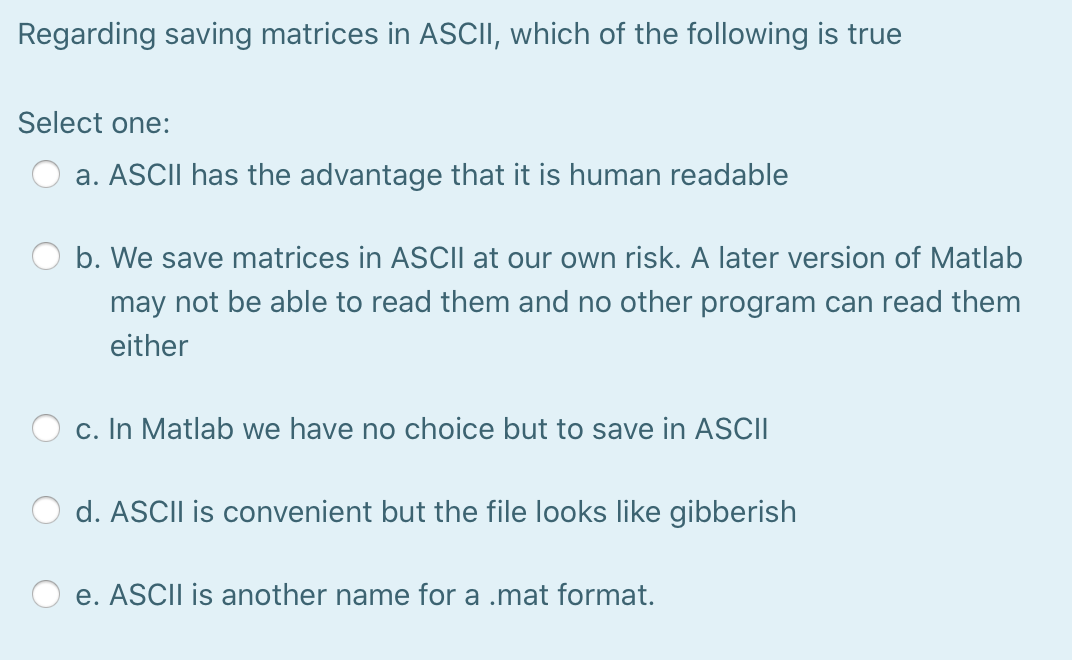Click the word 'gibberish' in option d
This screenshot has width=1072, height=660.
tap(733, 512)
